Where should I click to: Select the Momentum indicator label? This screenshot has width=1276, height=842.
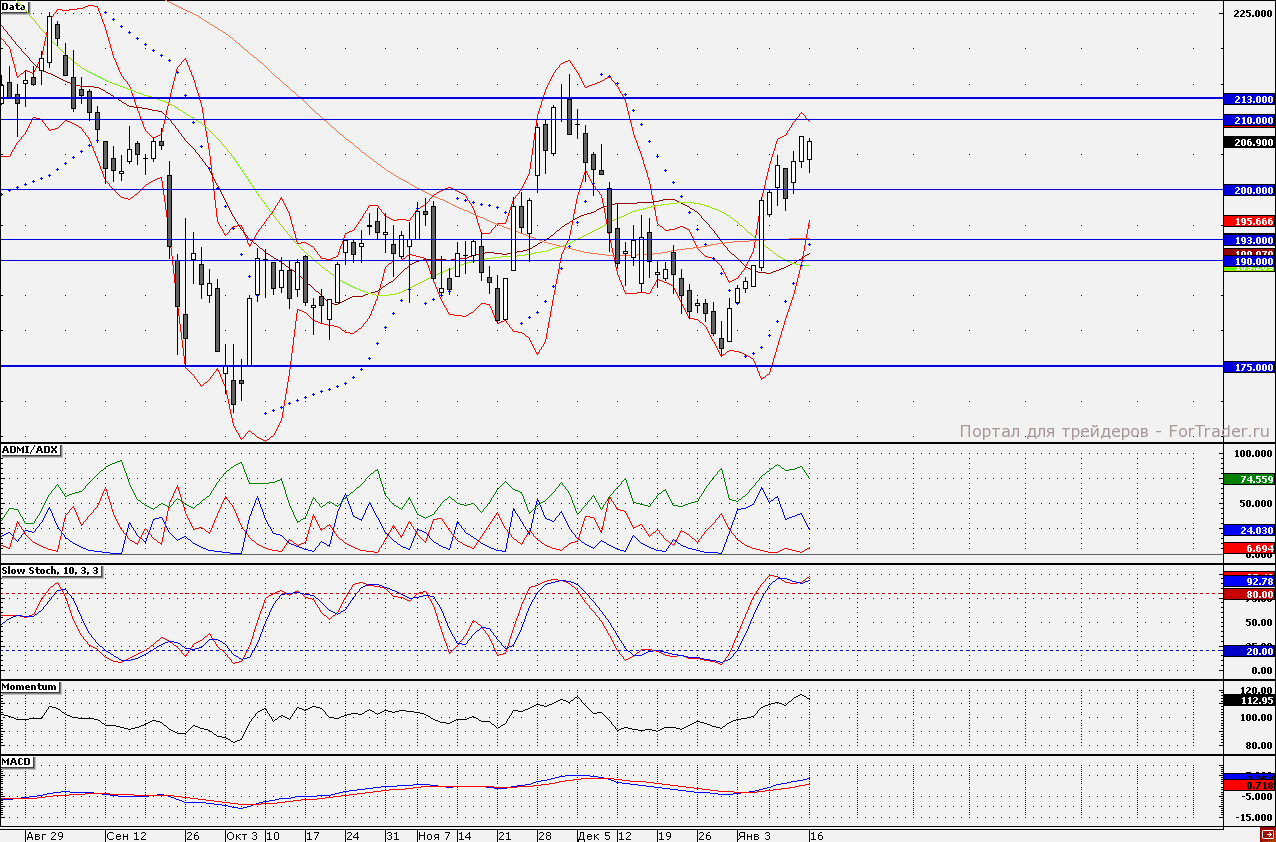coord(29,687)
